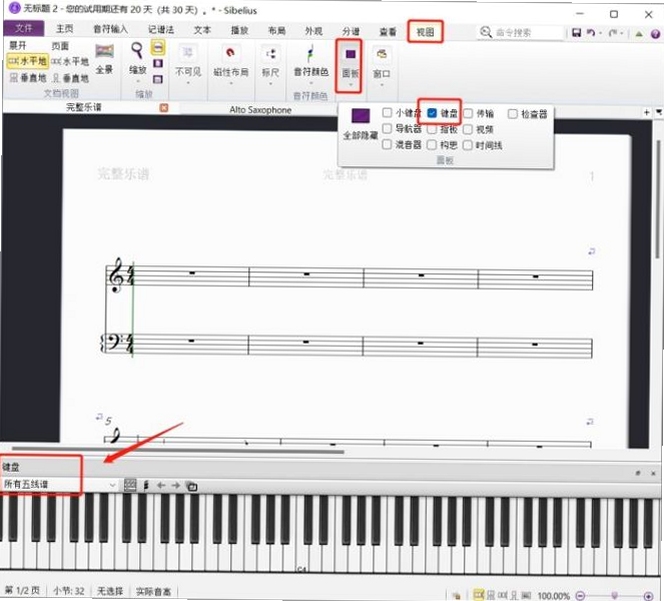Viewport: 664px width, 601px height.
Task: Click the right arrow in keyboard panel
Action: [x=176, y=485]
